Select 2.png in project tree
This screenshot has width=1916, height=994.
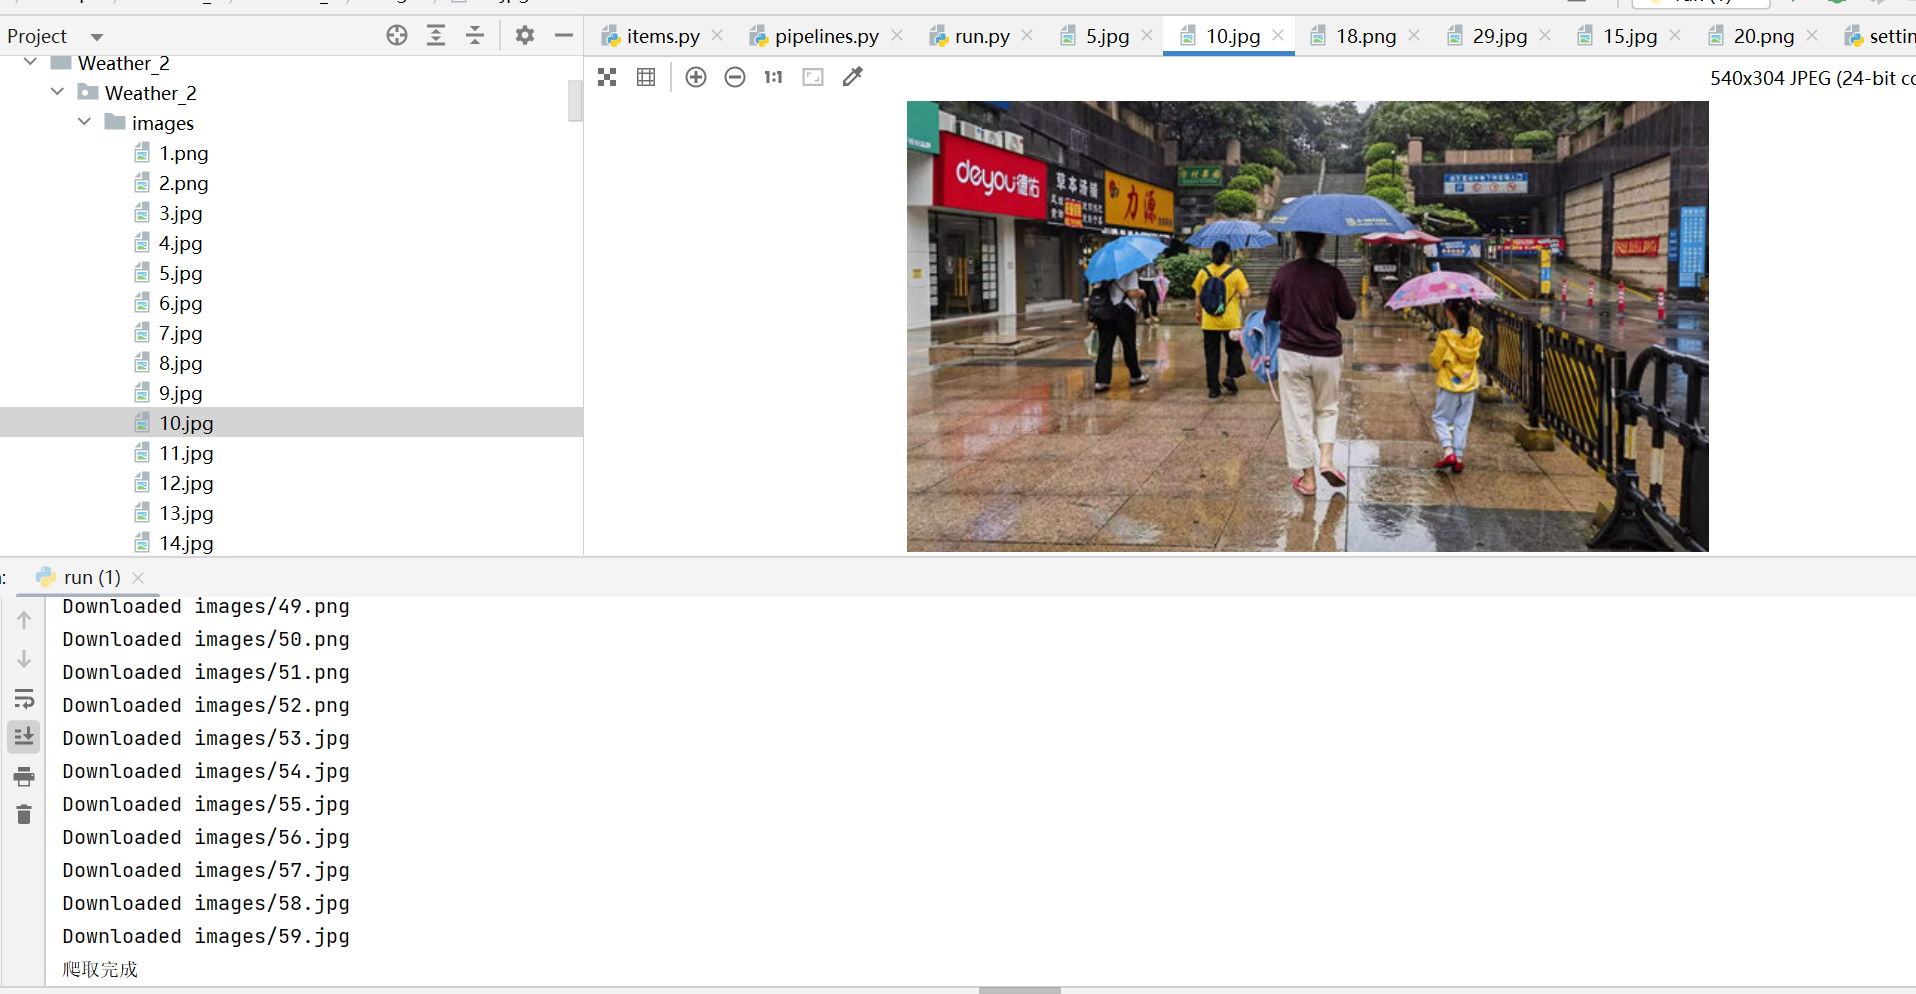coord(184,183)
